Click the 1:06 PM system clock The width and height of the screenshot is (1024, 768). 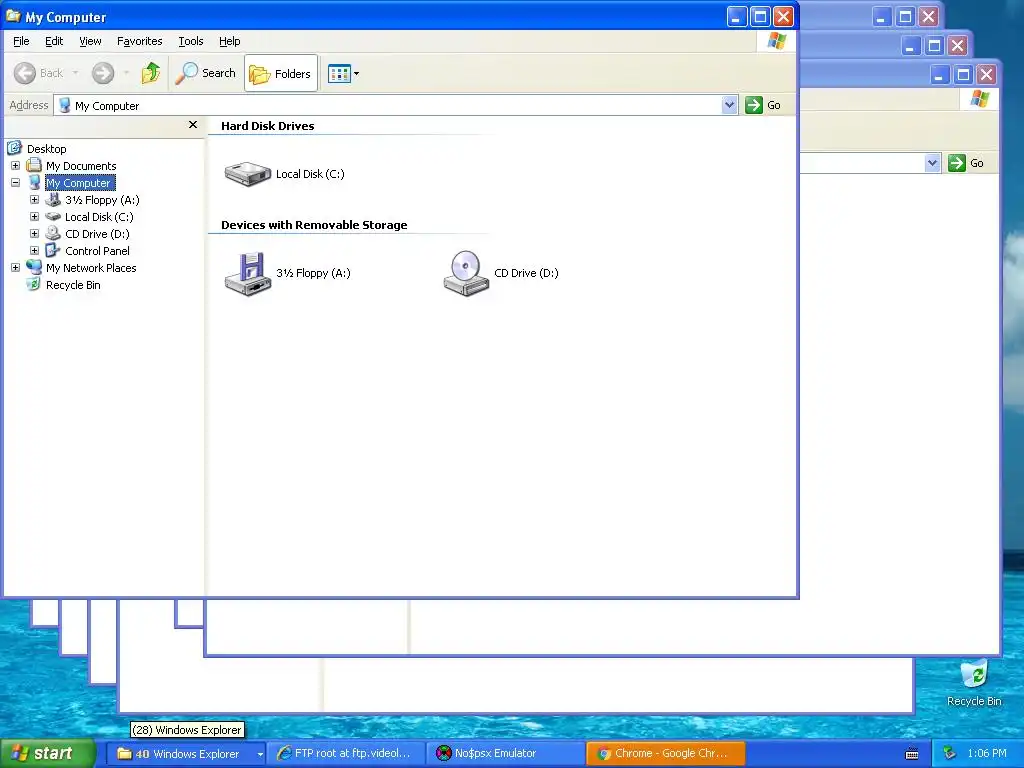(x=987, y=754)
